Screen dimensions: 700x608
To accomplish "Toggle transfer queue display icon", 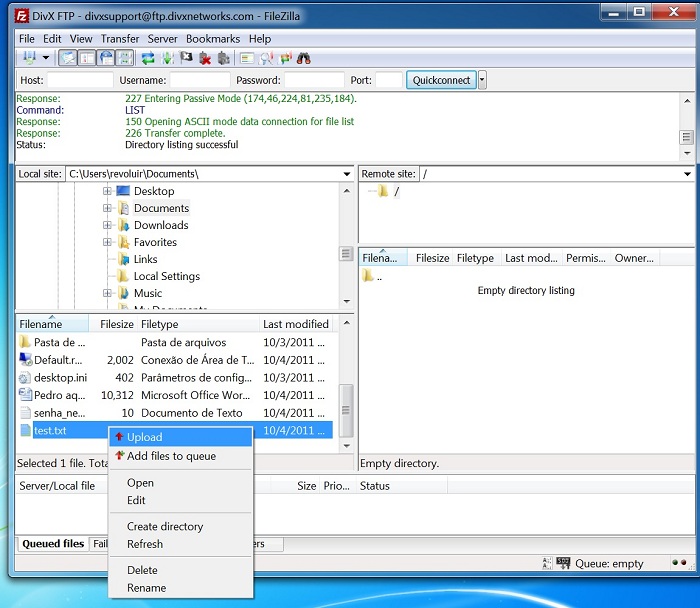I will pos(125,58).
